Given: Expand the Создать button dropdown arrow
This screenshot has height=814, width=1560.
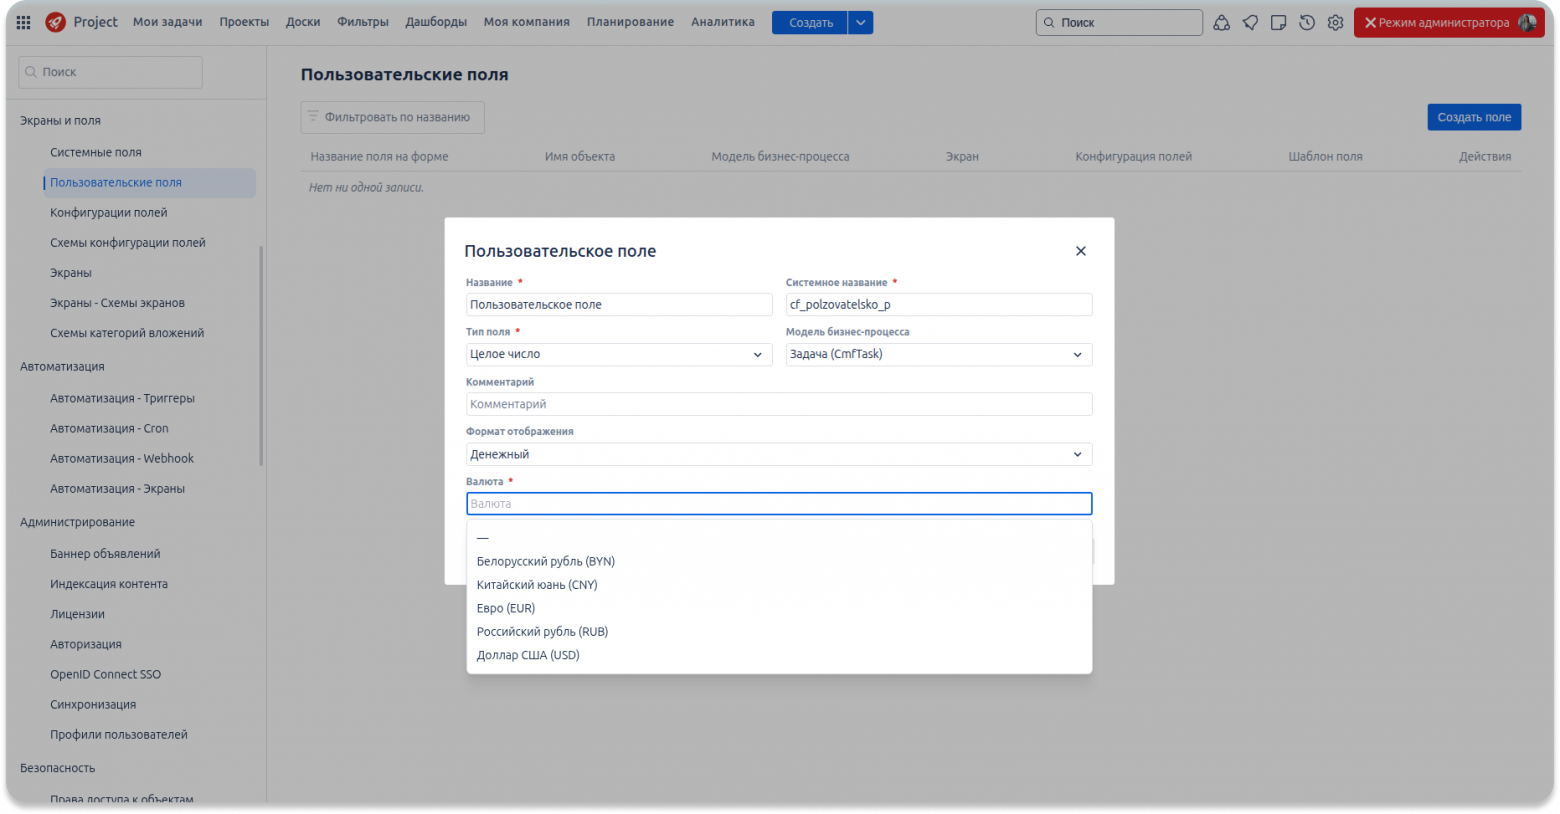Looking at the screenshot, I should pyautogui.click(x=861, y=22).
